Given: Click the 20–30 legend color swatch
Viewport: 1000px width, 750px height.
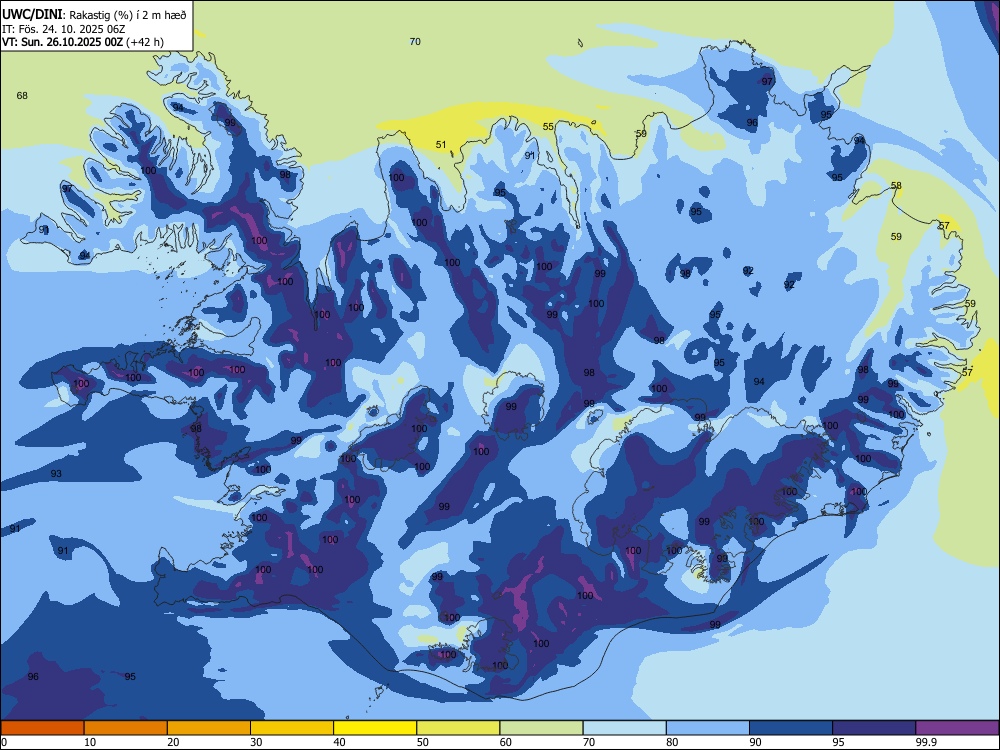Looking at the screenshot, I should click(209, 728).
